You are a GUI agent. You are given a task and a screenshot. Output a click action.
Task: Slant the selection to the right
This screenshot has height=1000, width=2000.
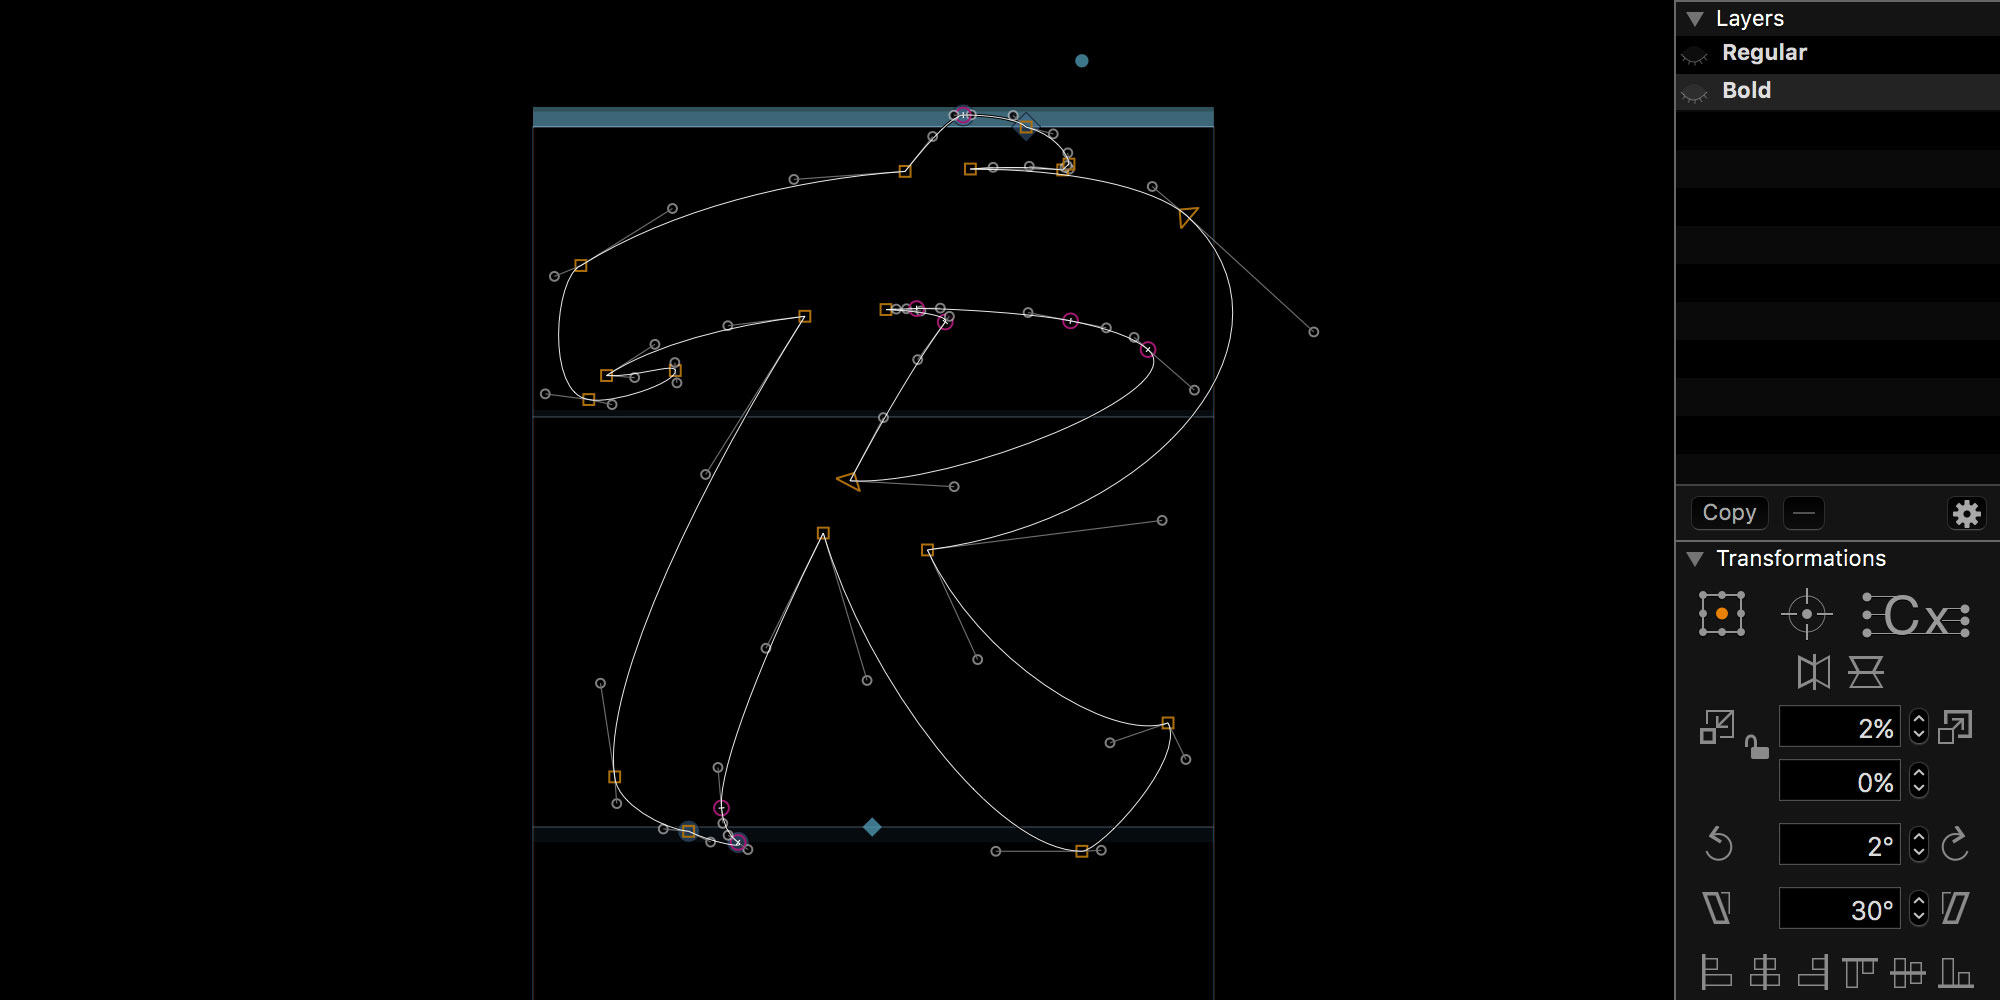coord(1955,909)
